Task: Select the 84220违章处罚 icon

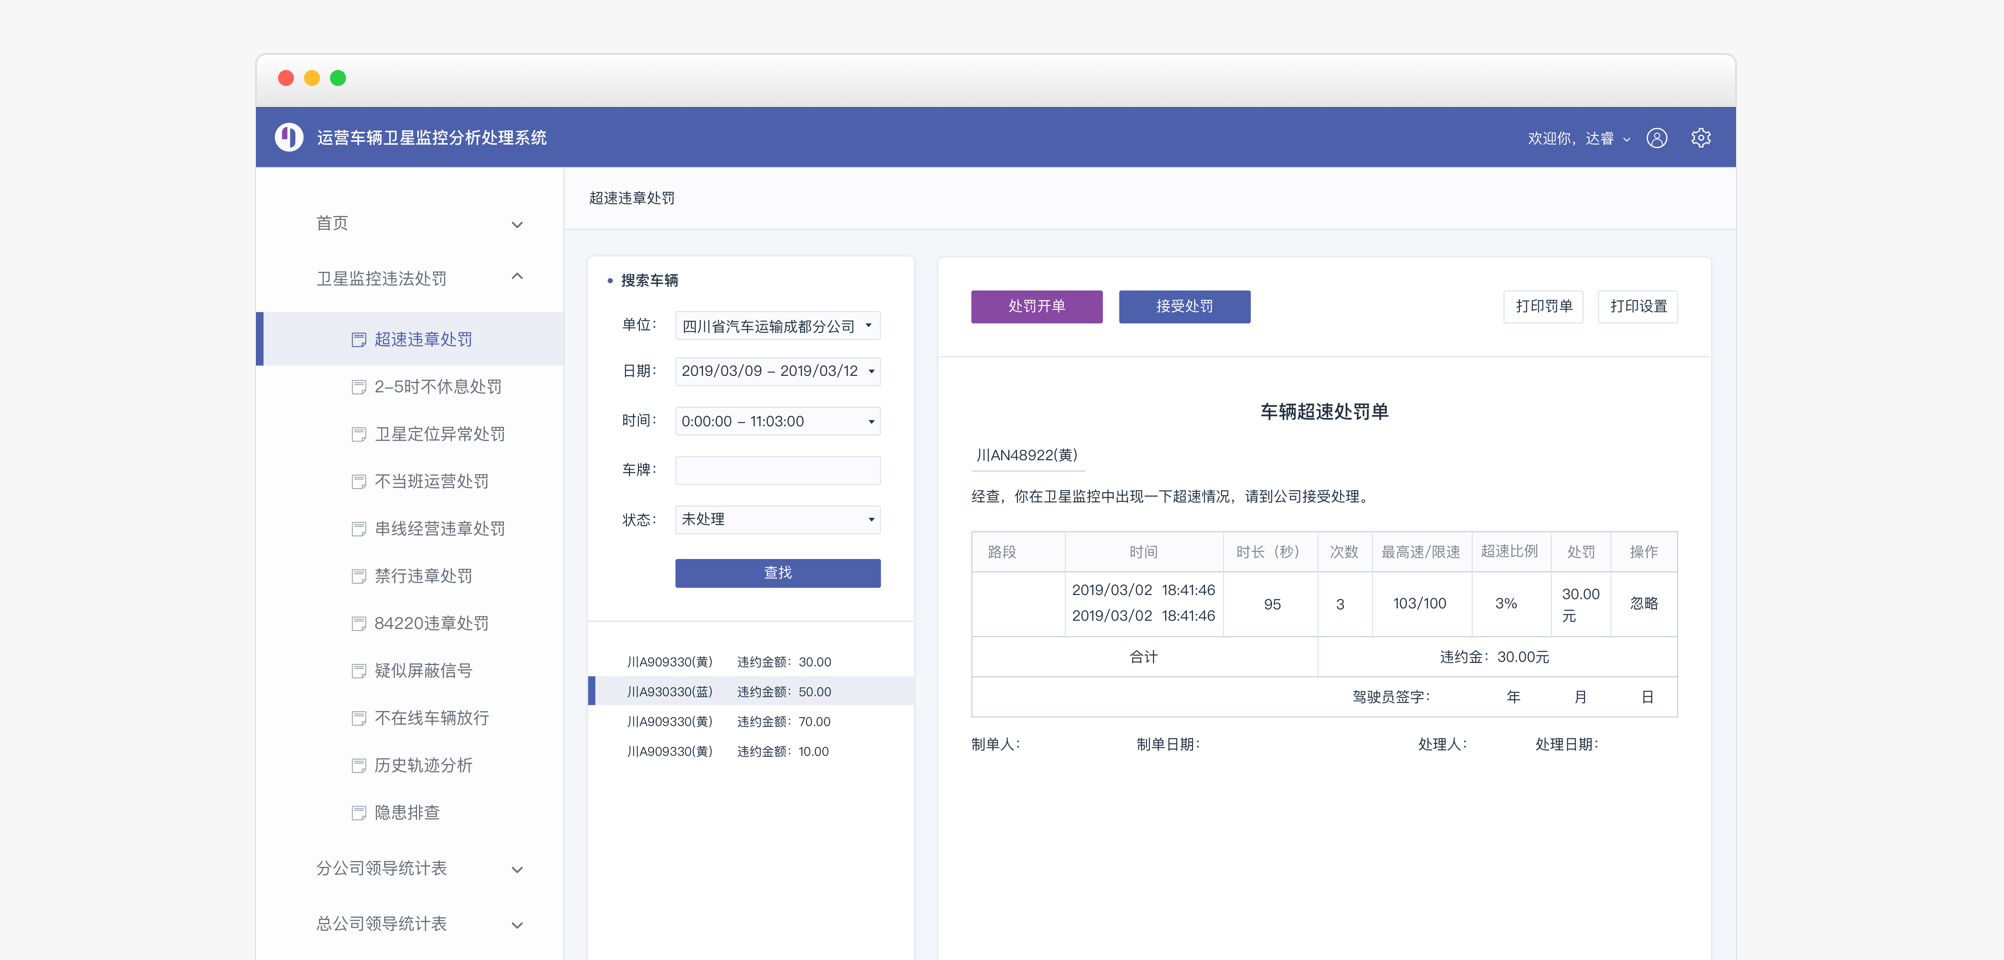Action: point(359,623)
